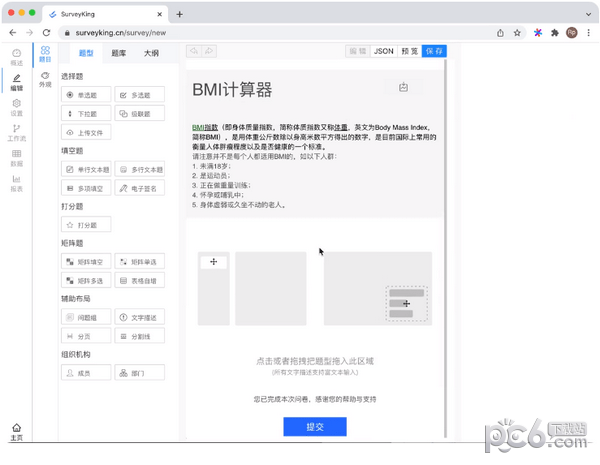Click the undo arrow in editor toolbar
The height and width of the screenshot is (465, 600).
[194, 51]
